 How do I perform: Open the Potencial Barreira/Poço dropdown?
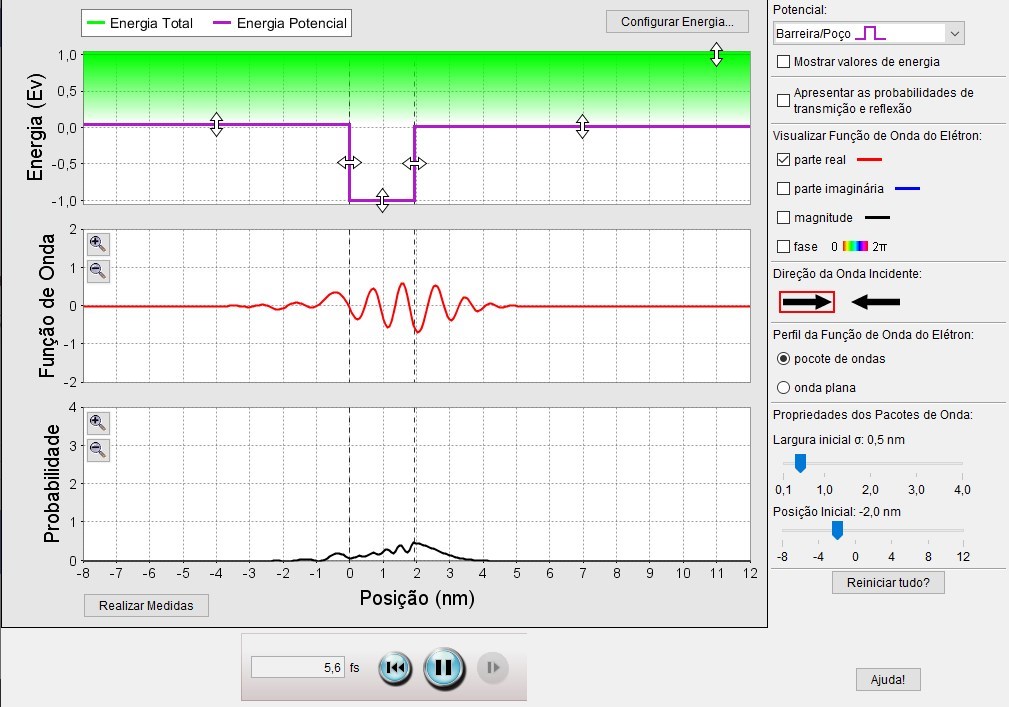tap(869, 33)
